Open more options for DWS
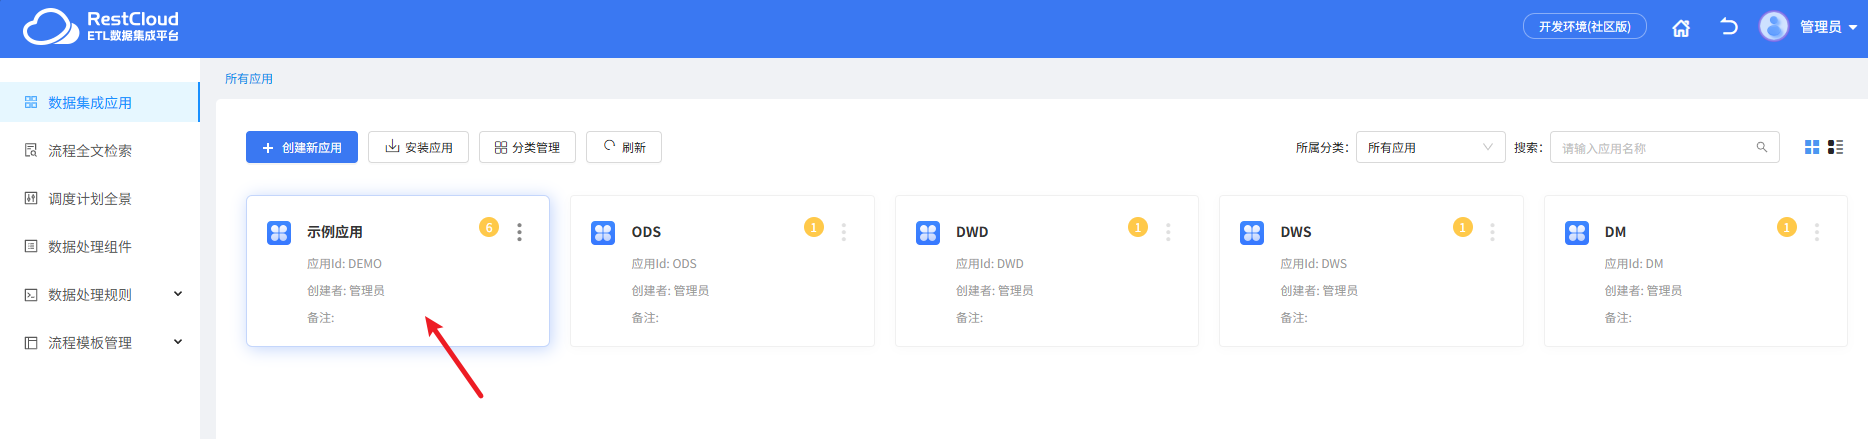This screenshot has height=439, width=1868. (1492, 232)
